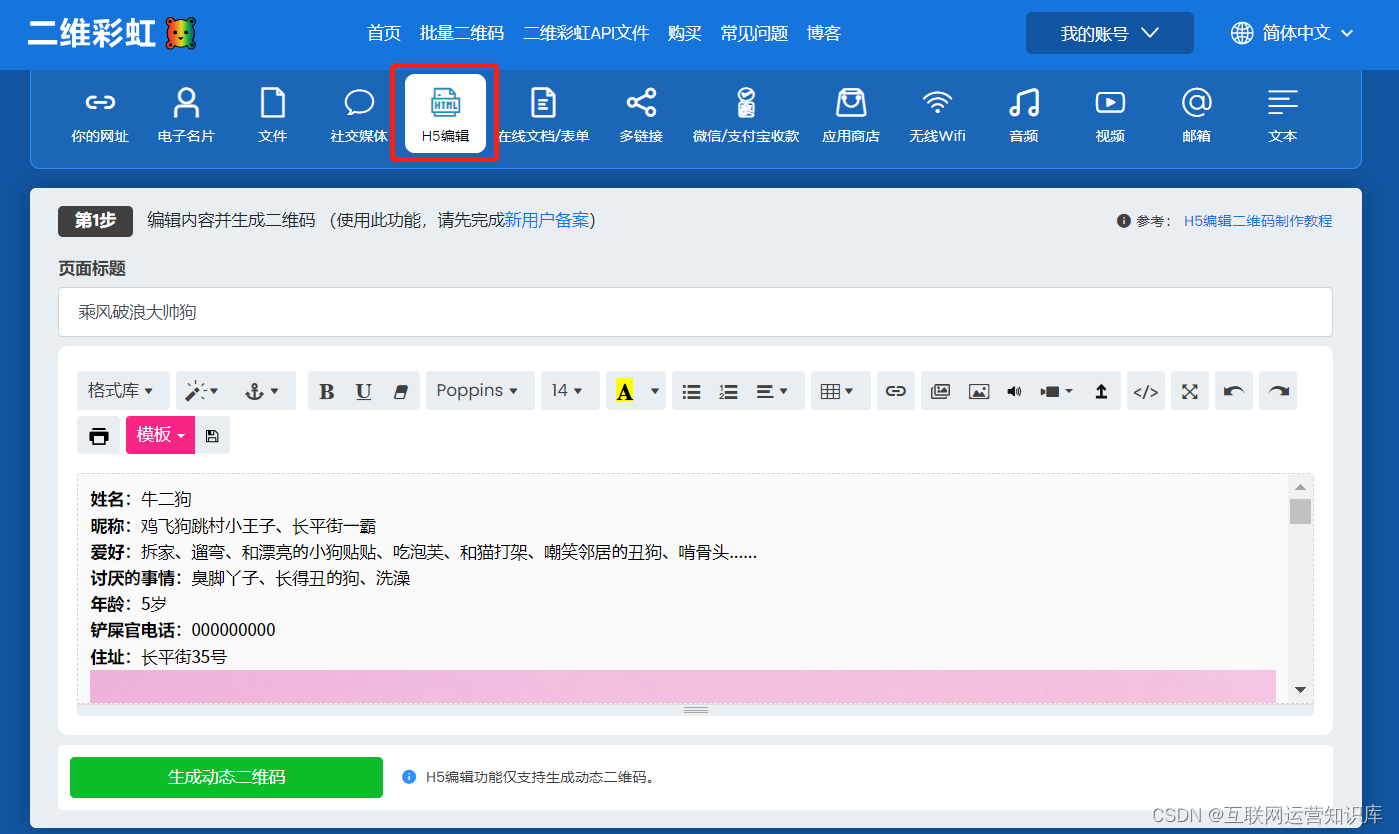Image resolution: width=1399 pixels, height=834 pixels.
Task: Open 二维彩虹API文件 nav item
Action: click(x=586, y=33)
